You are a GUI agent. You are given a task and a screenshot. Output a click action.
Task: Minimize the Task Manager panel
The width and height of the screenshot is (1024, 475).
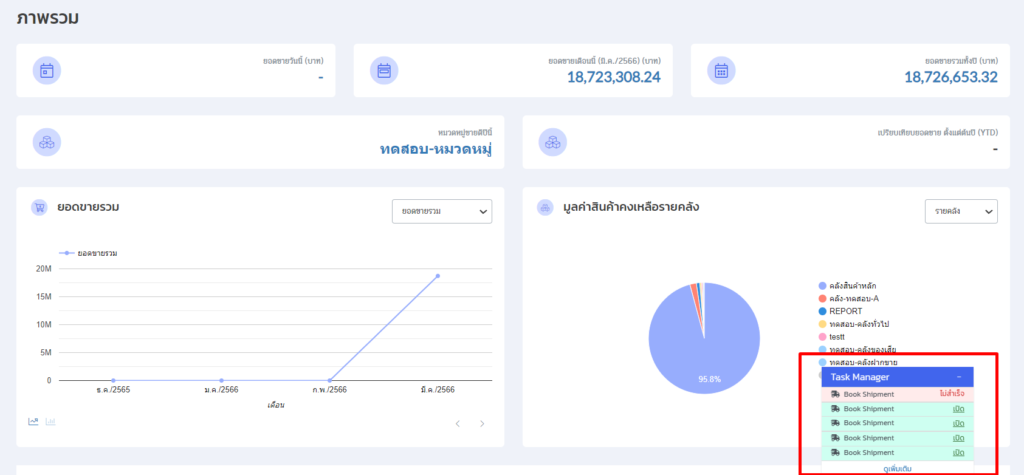pos(959,378)
